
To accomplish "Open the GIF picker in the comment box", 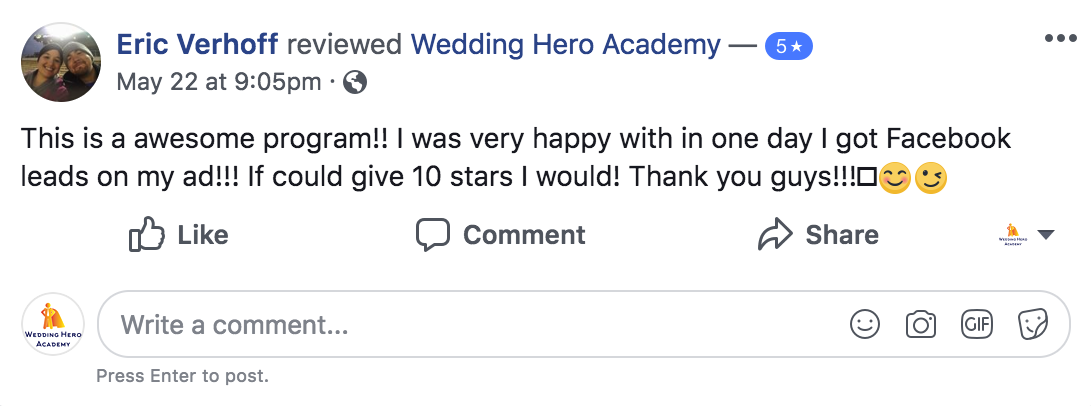I will [975, 324].
